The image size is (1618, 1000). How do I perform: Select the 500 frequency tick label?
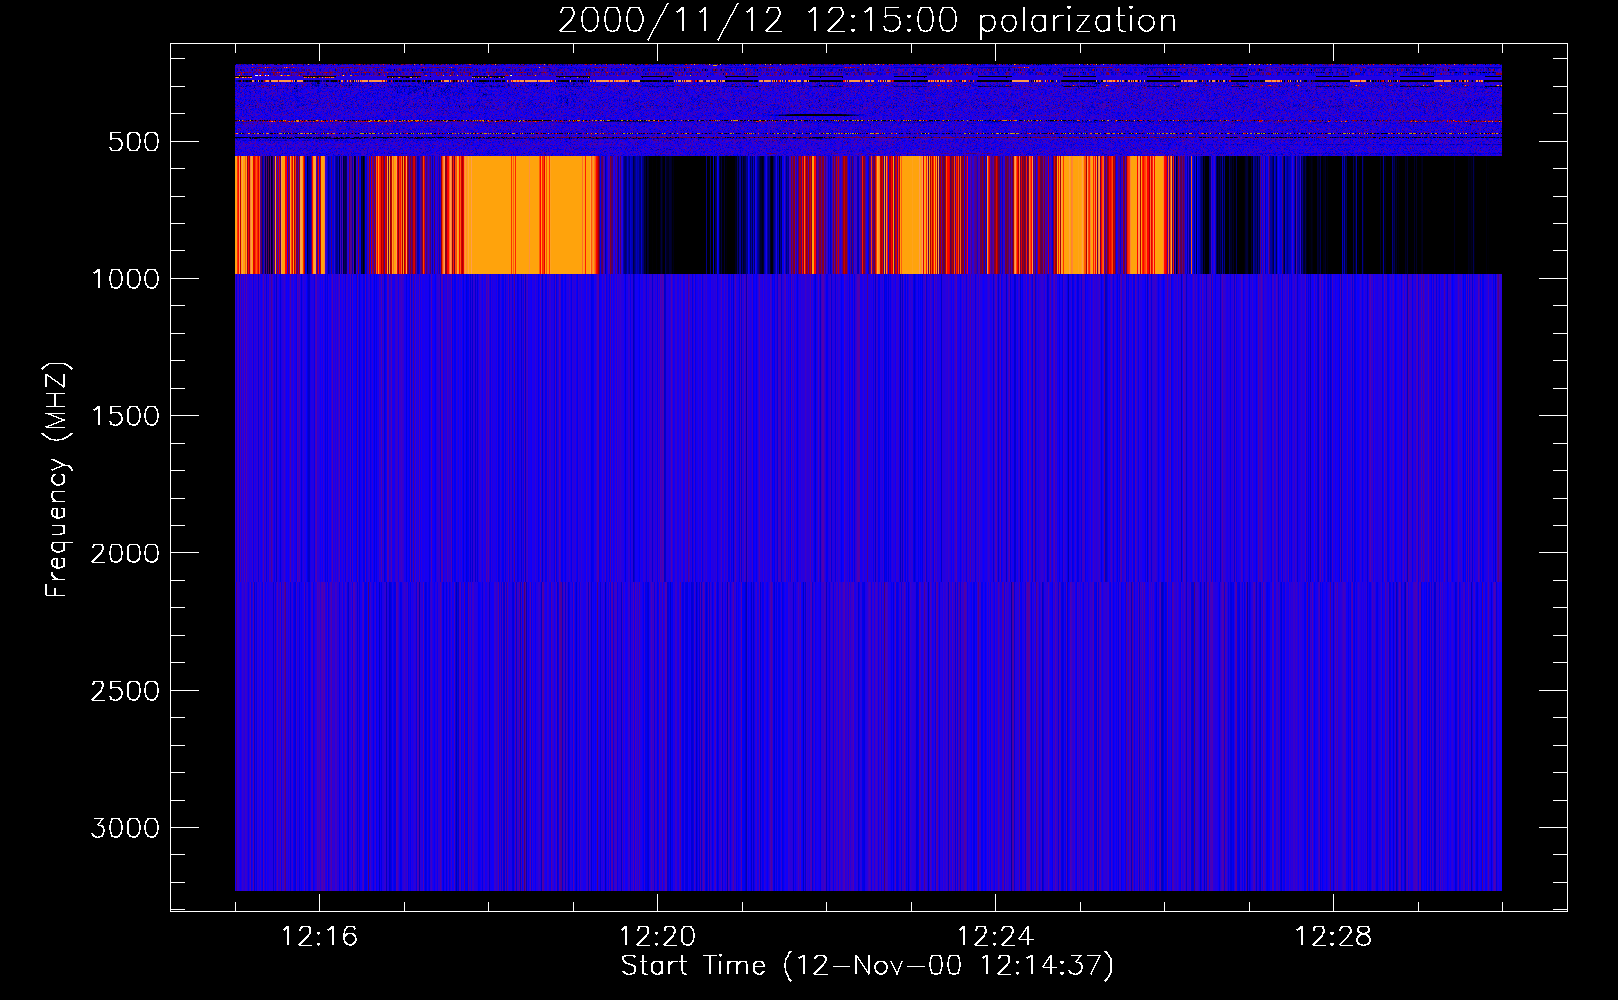tap(134, 142)
